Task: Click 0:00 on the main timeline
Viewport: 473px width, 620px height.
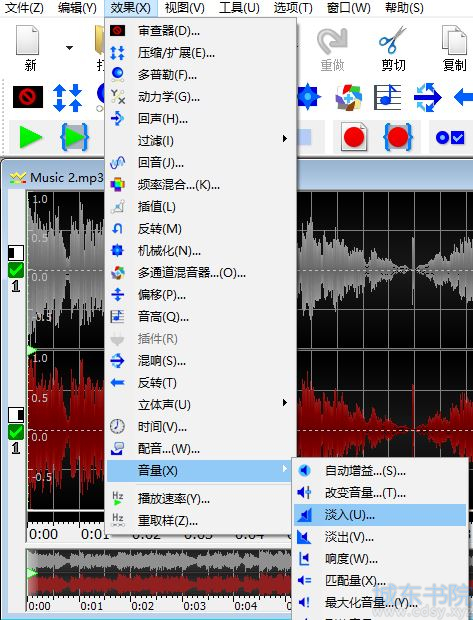Action: pos(44,535)
